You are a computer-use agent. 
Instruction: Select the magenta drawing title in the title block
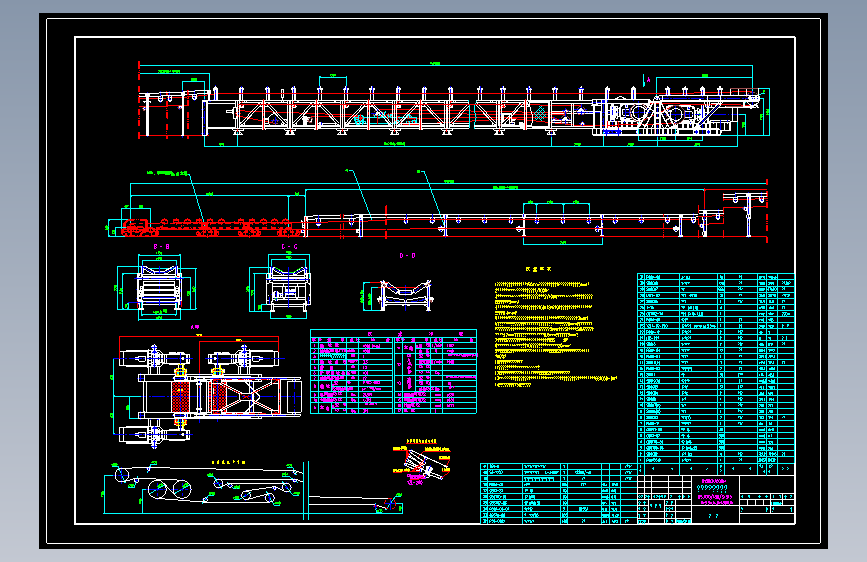pyautogui.click(x=715, y=492)
